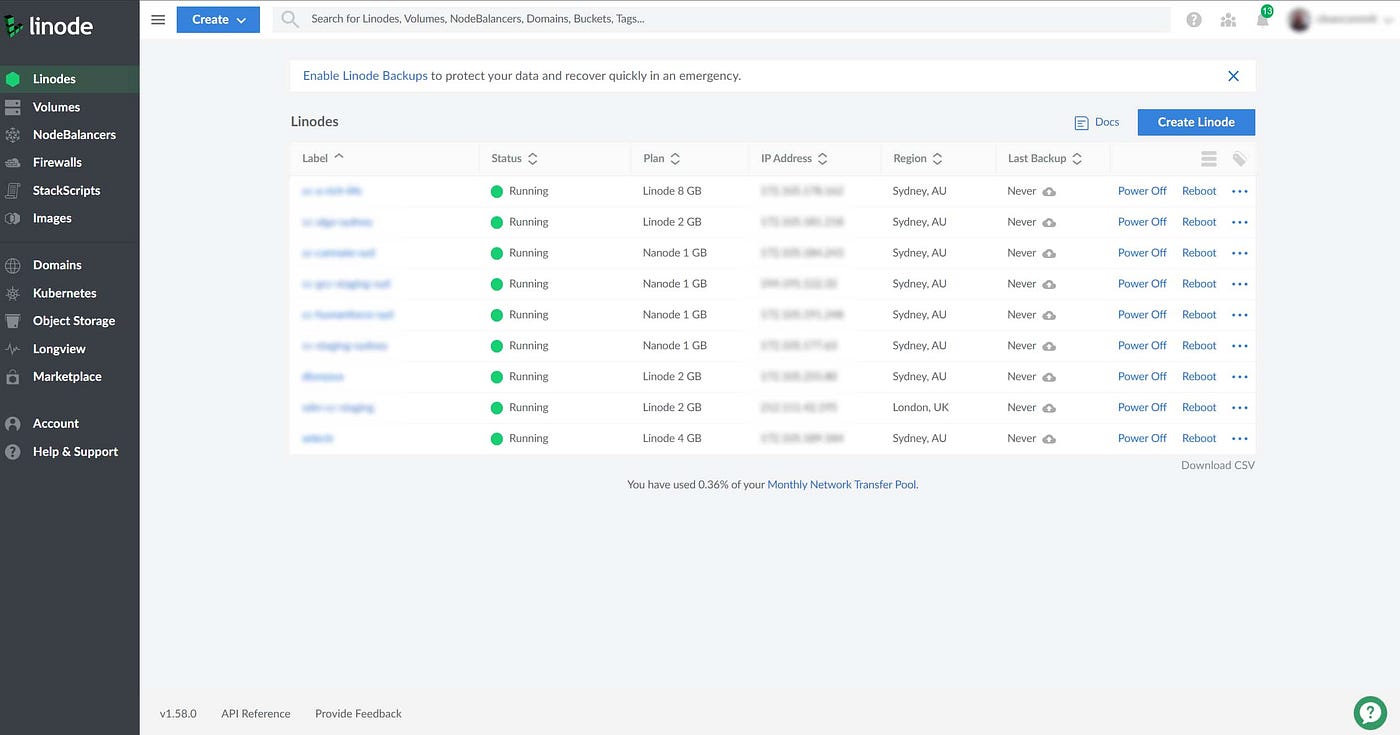Open the green help chat bubble

tap(1369, 712)
